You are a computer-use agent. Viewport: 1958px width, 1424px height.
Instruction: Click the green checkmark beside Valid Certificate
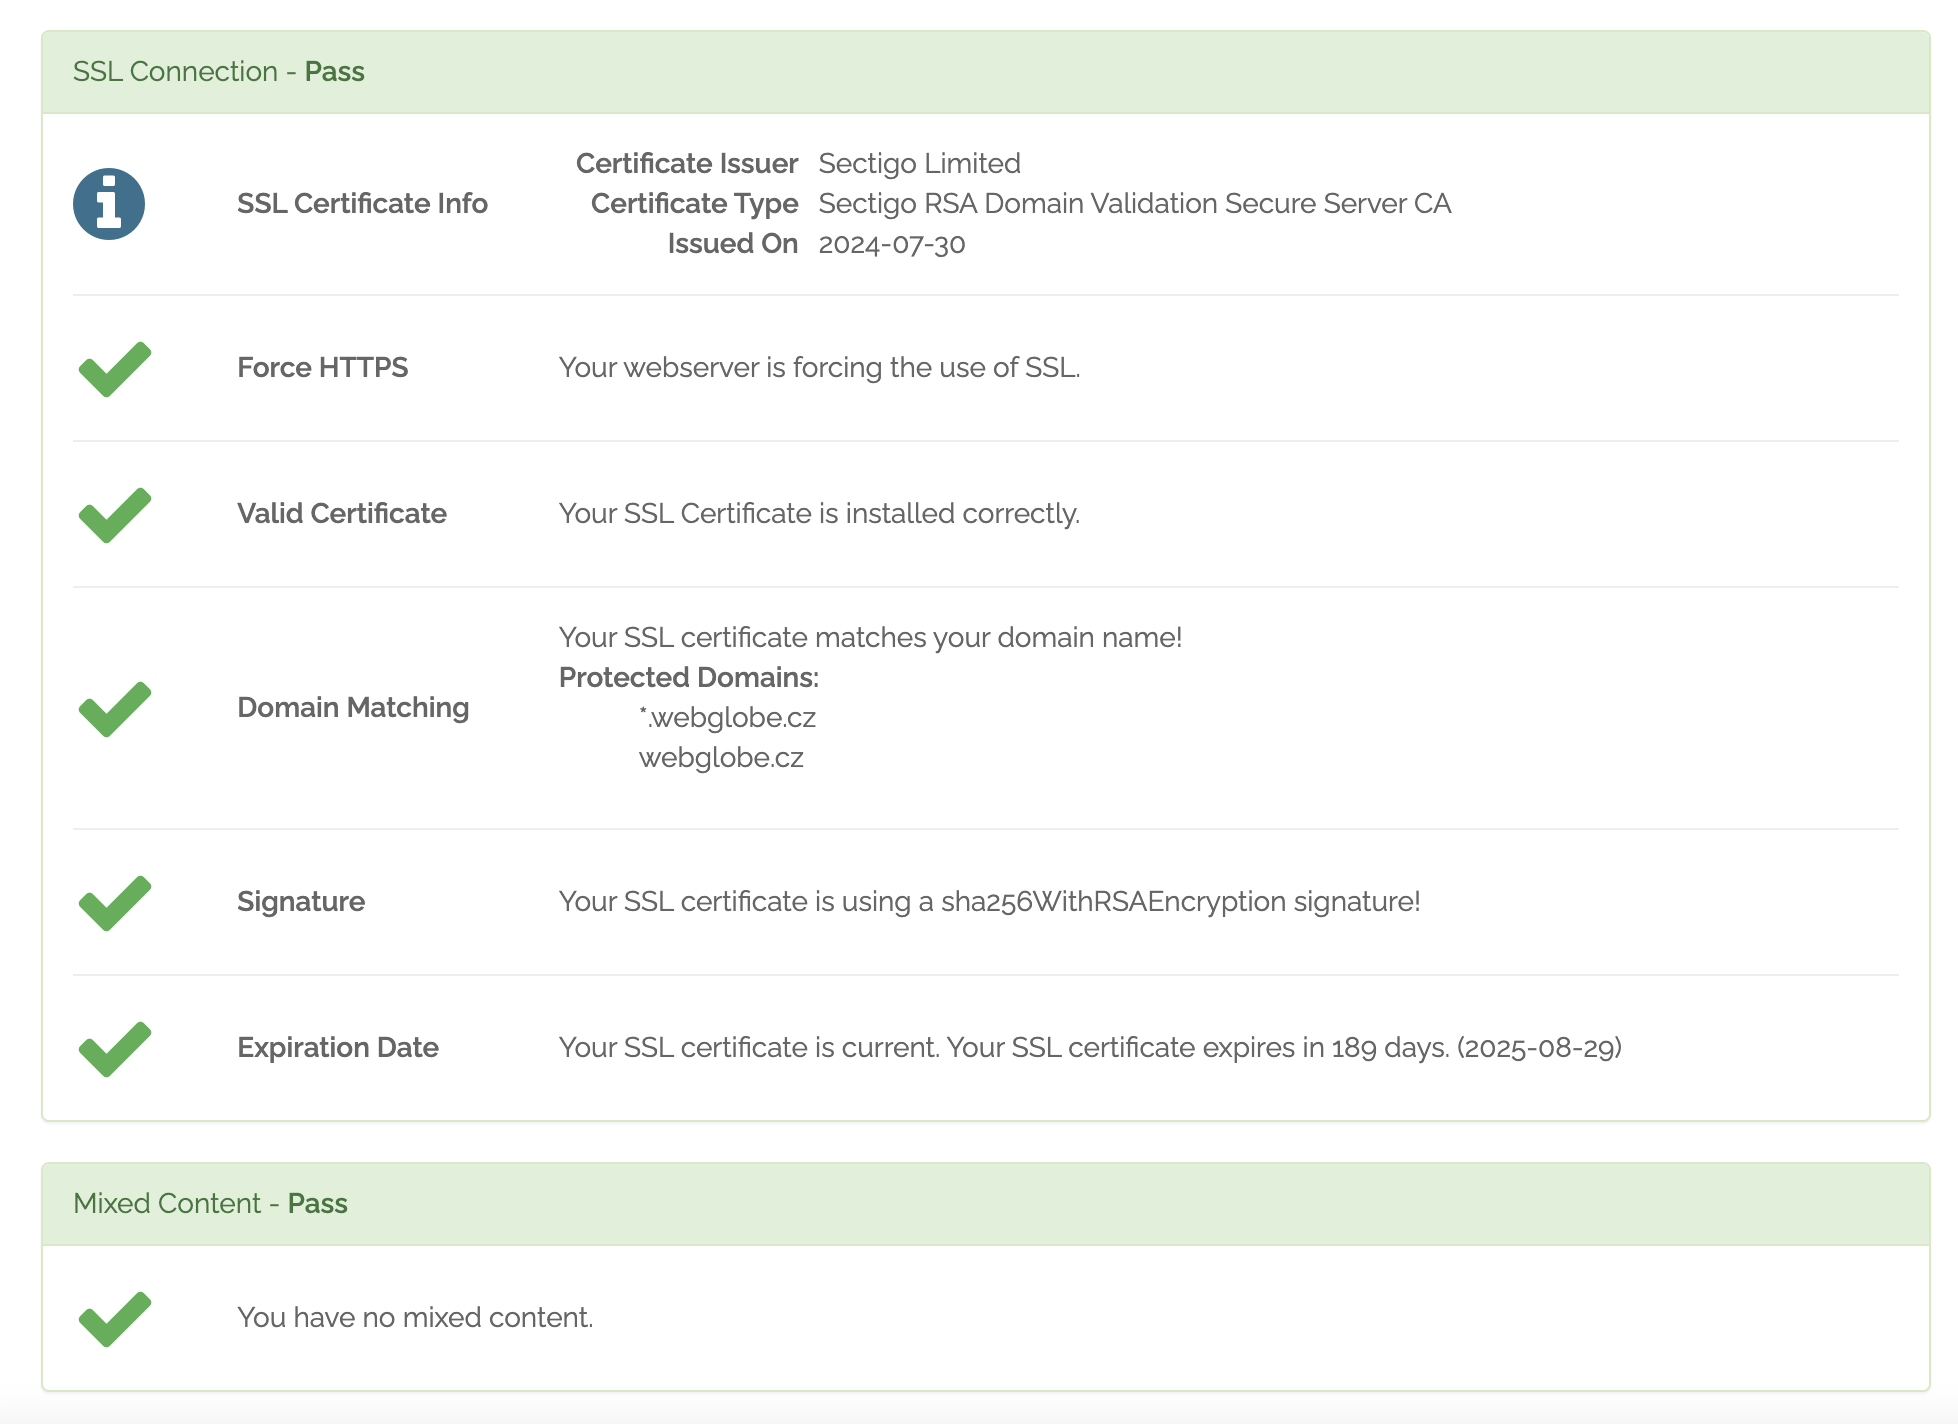[115, 515]
